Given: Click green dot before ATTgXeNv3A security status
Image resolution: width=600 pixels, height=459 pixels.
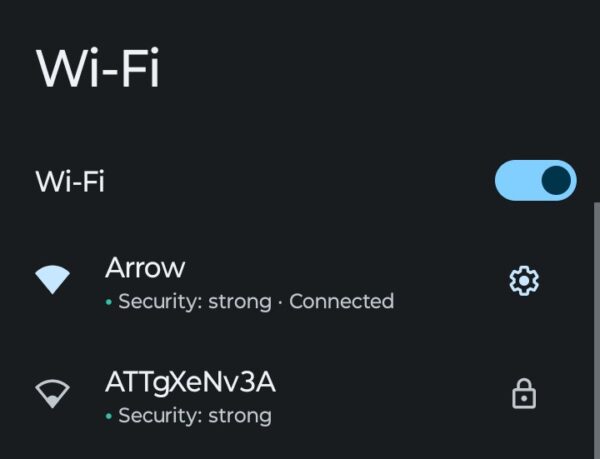Looking at the screenshot, I should [x=108, y=415].
